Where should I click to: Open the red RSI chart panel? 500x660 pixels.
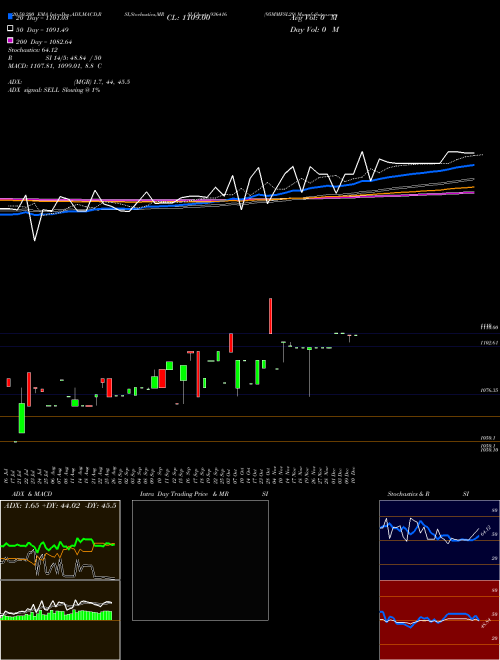tap(439, 620)
